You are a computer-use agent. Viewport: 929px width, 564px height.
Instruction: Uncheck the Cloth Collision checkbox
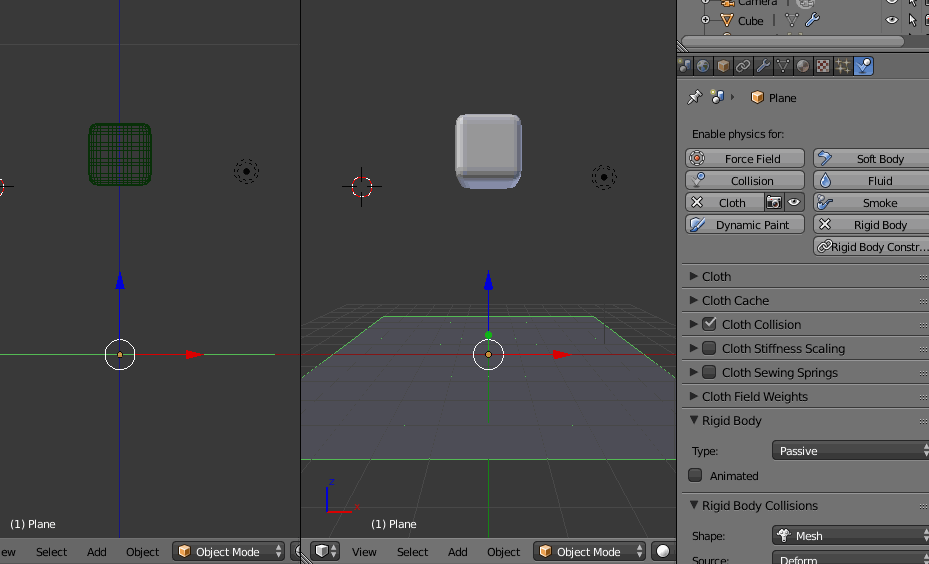pyautogui.click(x=709, y=324)
